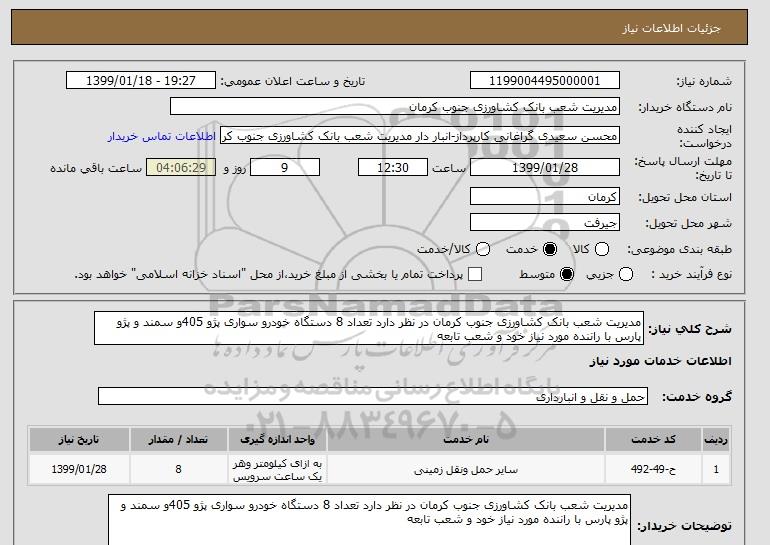Click the اطلاعات خدمات مورد نیاز heading
Viewport: 770px width, 545px height.
click(660, 361)
